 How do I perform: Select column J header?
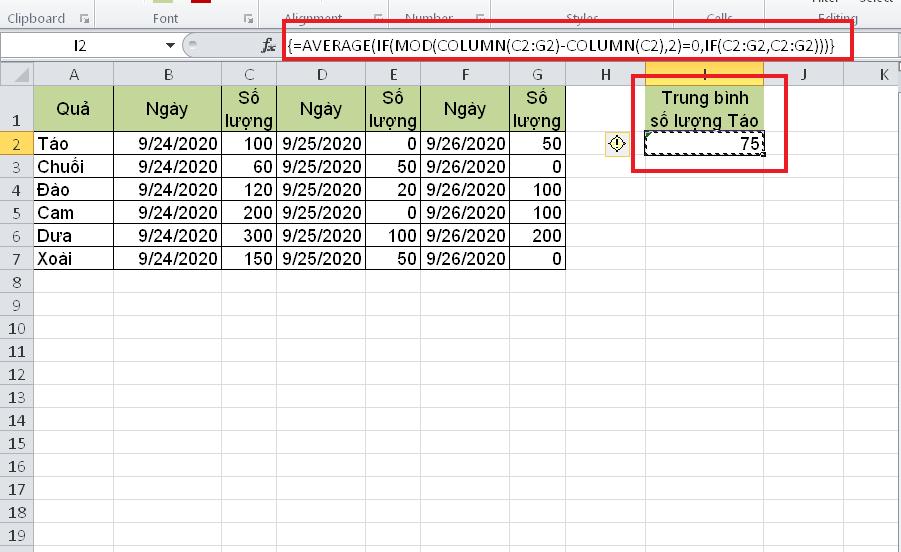[x=803, y=74]
